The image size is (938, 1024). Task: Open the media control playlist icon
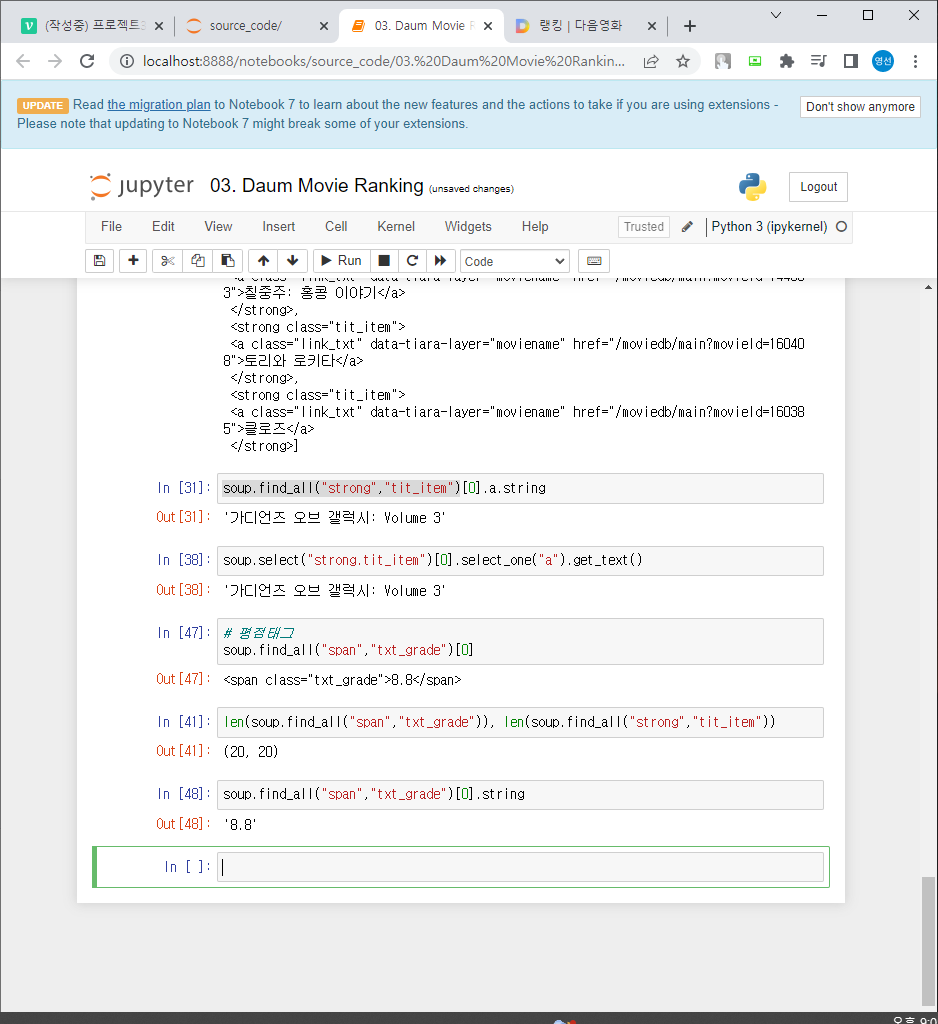click(x=818, y=61)
